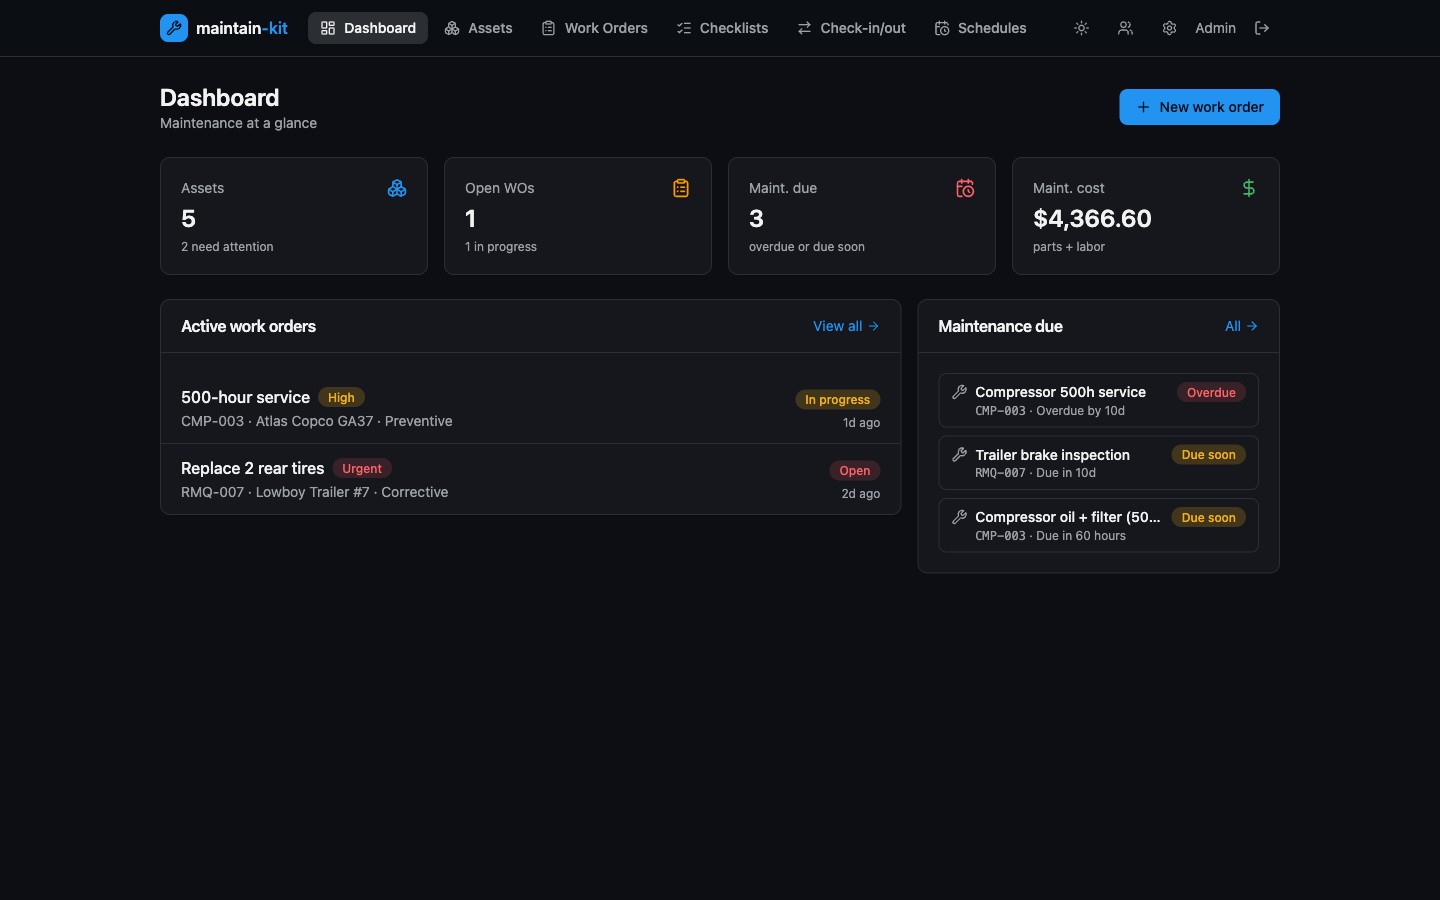Image resolution: width=1440 pixels, height=900 pixels.
Task: Click wrench icon beside Compressor 500h service
Action: coord(959,392)
